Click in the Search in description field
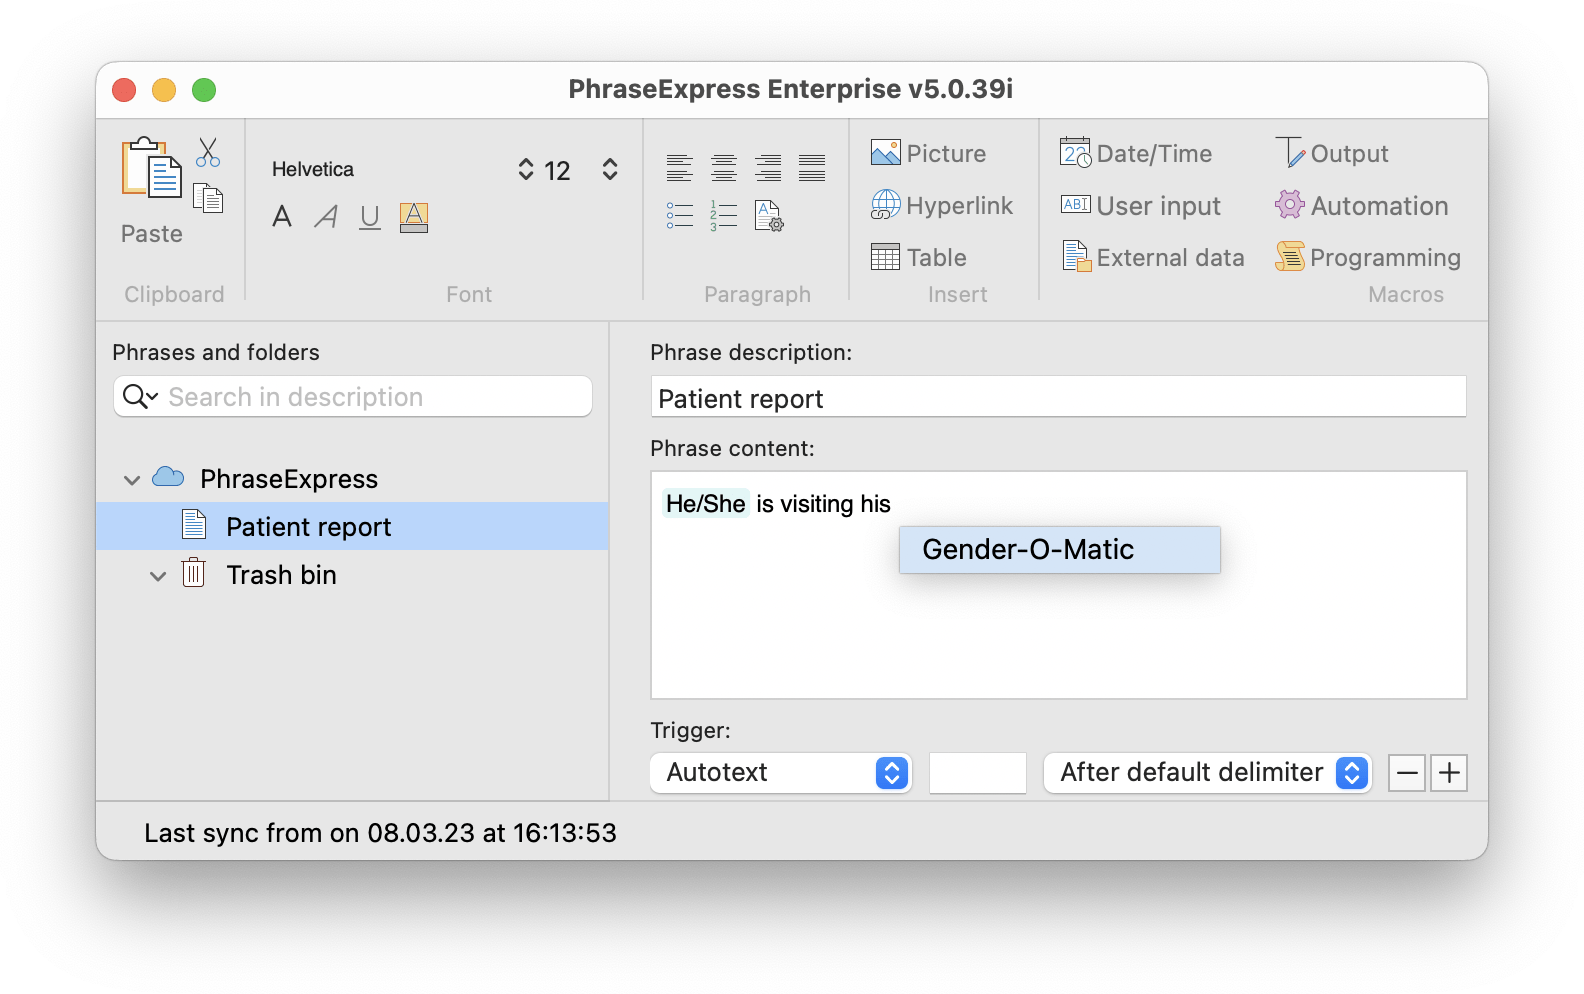 [x=353, y=397]
